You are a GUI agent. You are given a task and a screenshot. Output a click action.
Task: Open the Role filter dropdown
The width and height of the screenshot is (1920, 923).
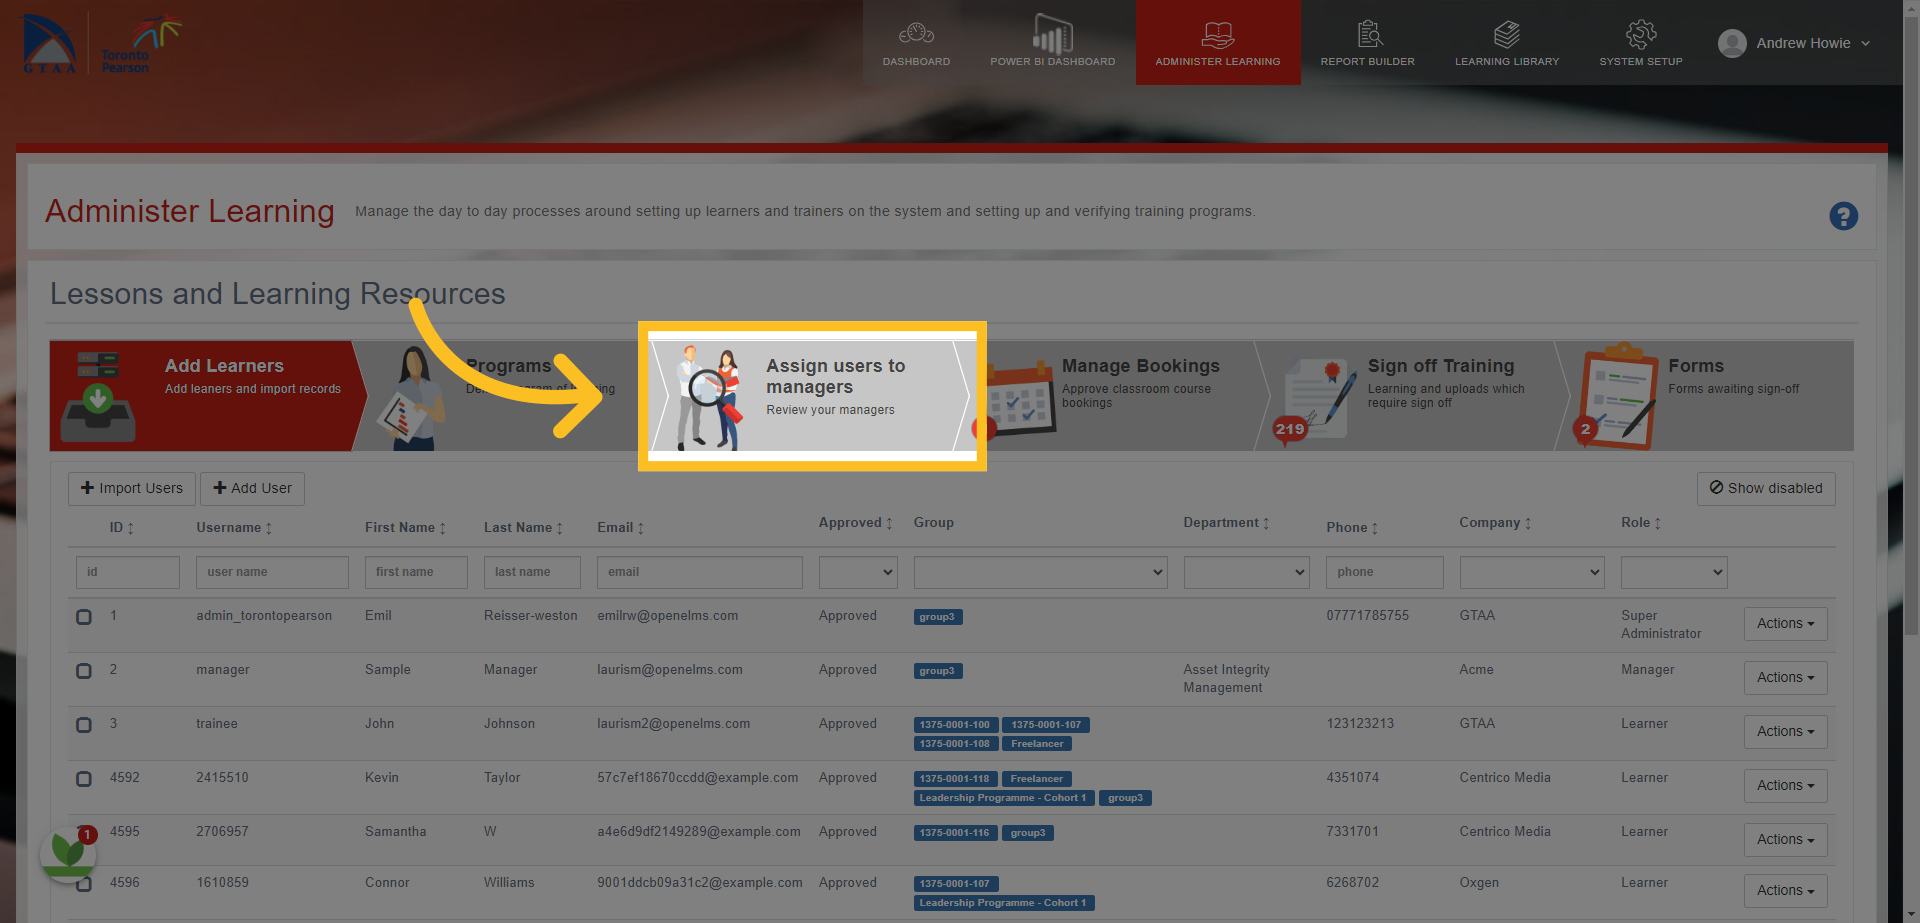click(1674, 572)
